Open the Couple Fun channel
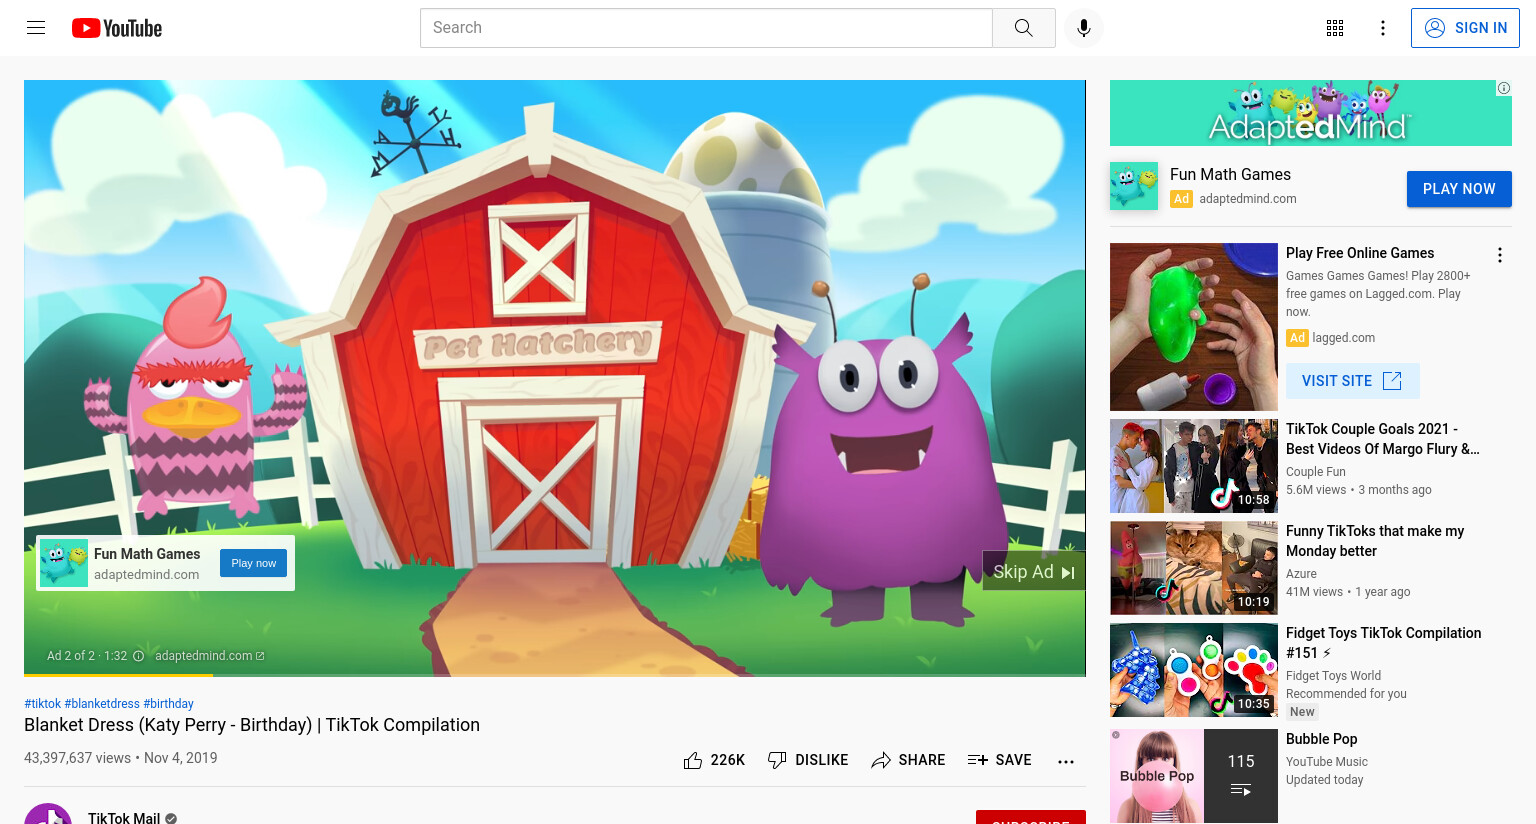 (1316, 472)
